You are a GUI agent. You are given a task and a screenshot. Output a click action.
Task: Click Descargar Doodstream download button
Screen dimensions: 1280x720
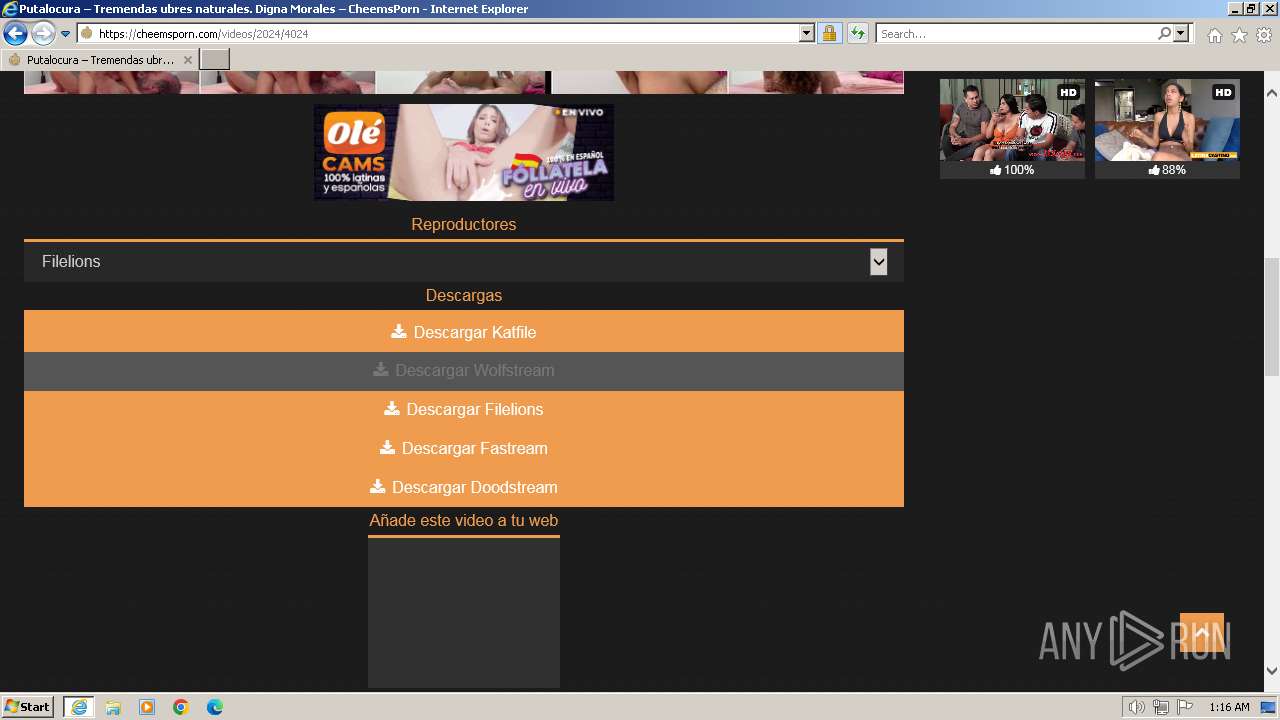(x=464, y=488)
